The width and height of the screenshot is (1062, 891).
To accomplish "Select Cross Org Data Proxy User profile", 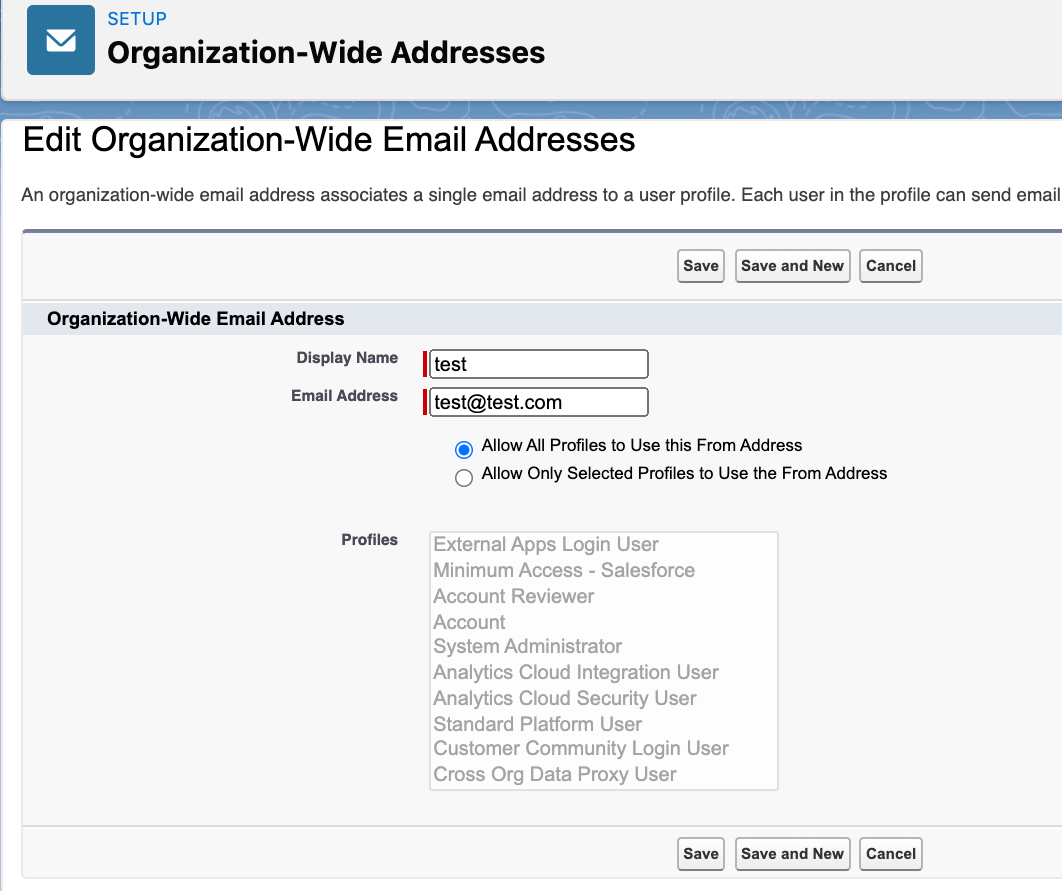I will [x=555, y=774].
